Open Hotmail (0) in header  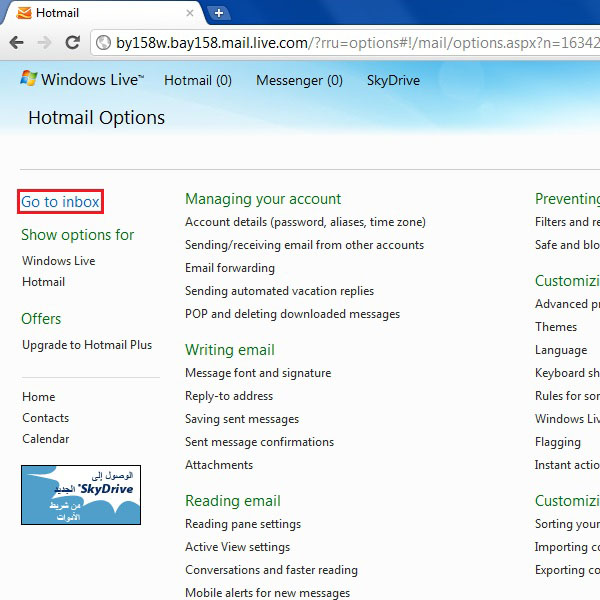198,80
